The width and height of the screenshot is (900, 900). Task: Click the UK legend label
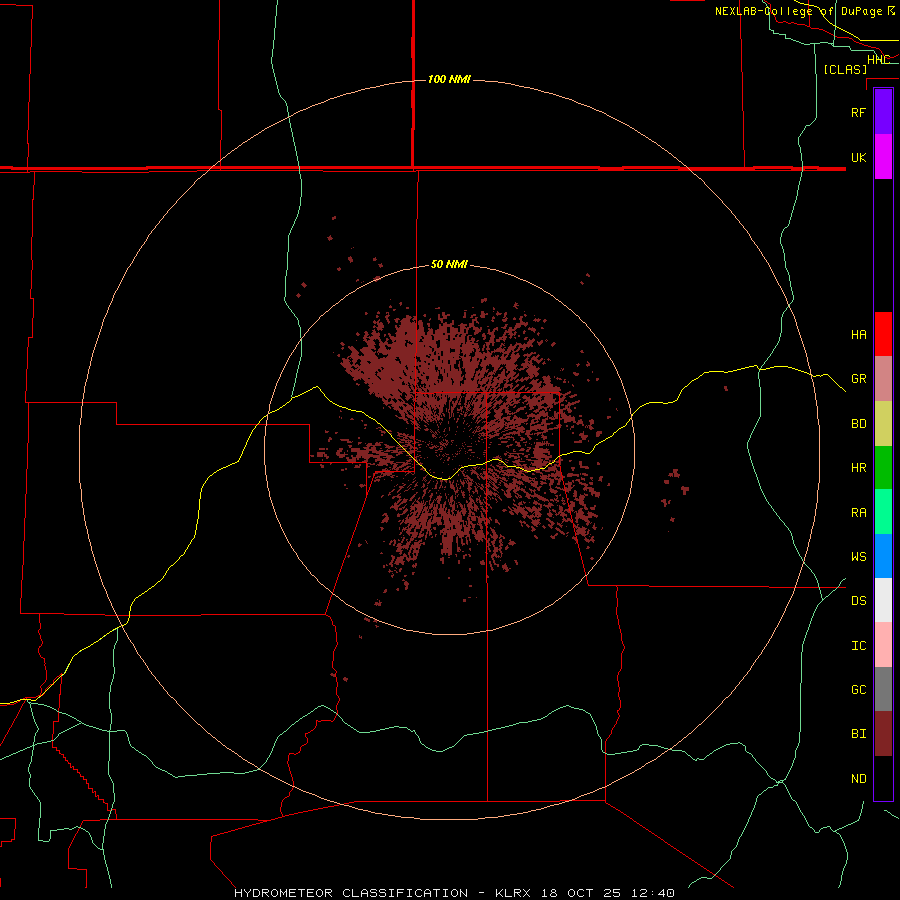pyautogui.click(x=858, y=157)
